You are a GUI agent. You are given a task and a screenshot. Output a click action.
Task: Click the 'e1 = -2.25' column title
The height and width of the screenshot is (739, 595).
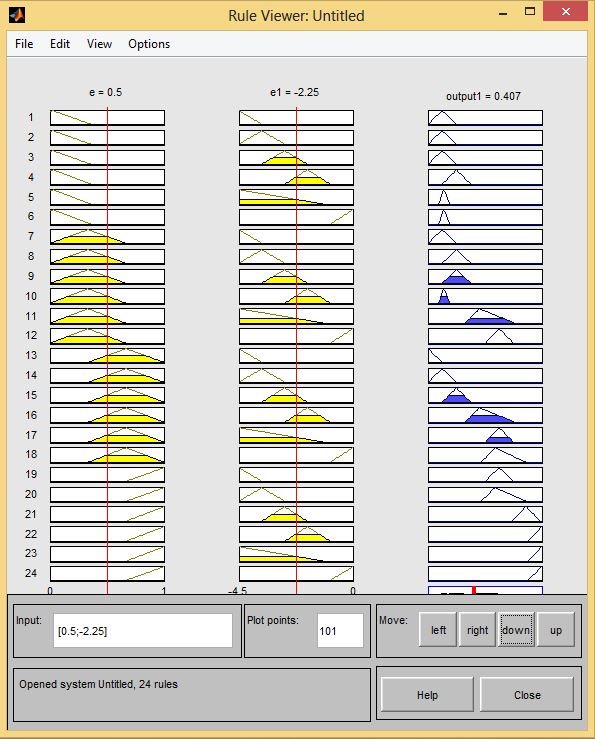(x=295, y=92)
